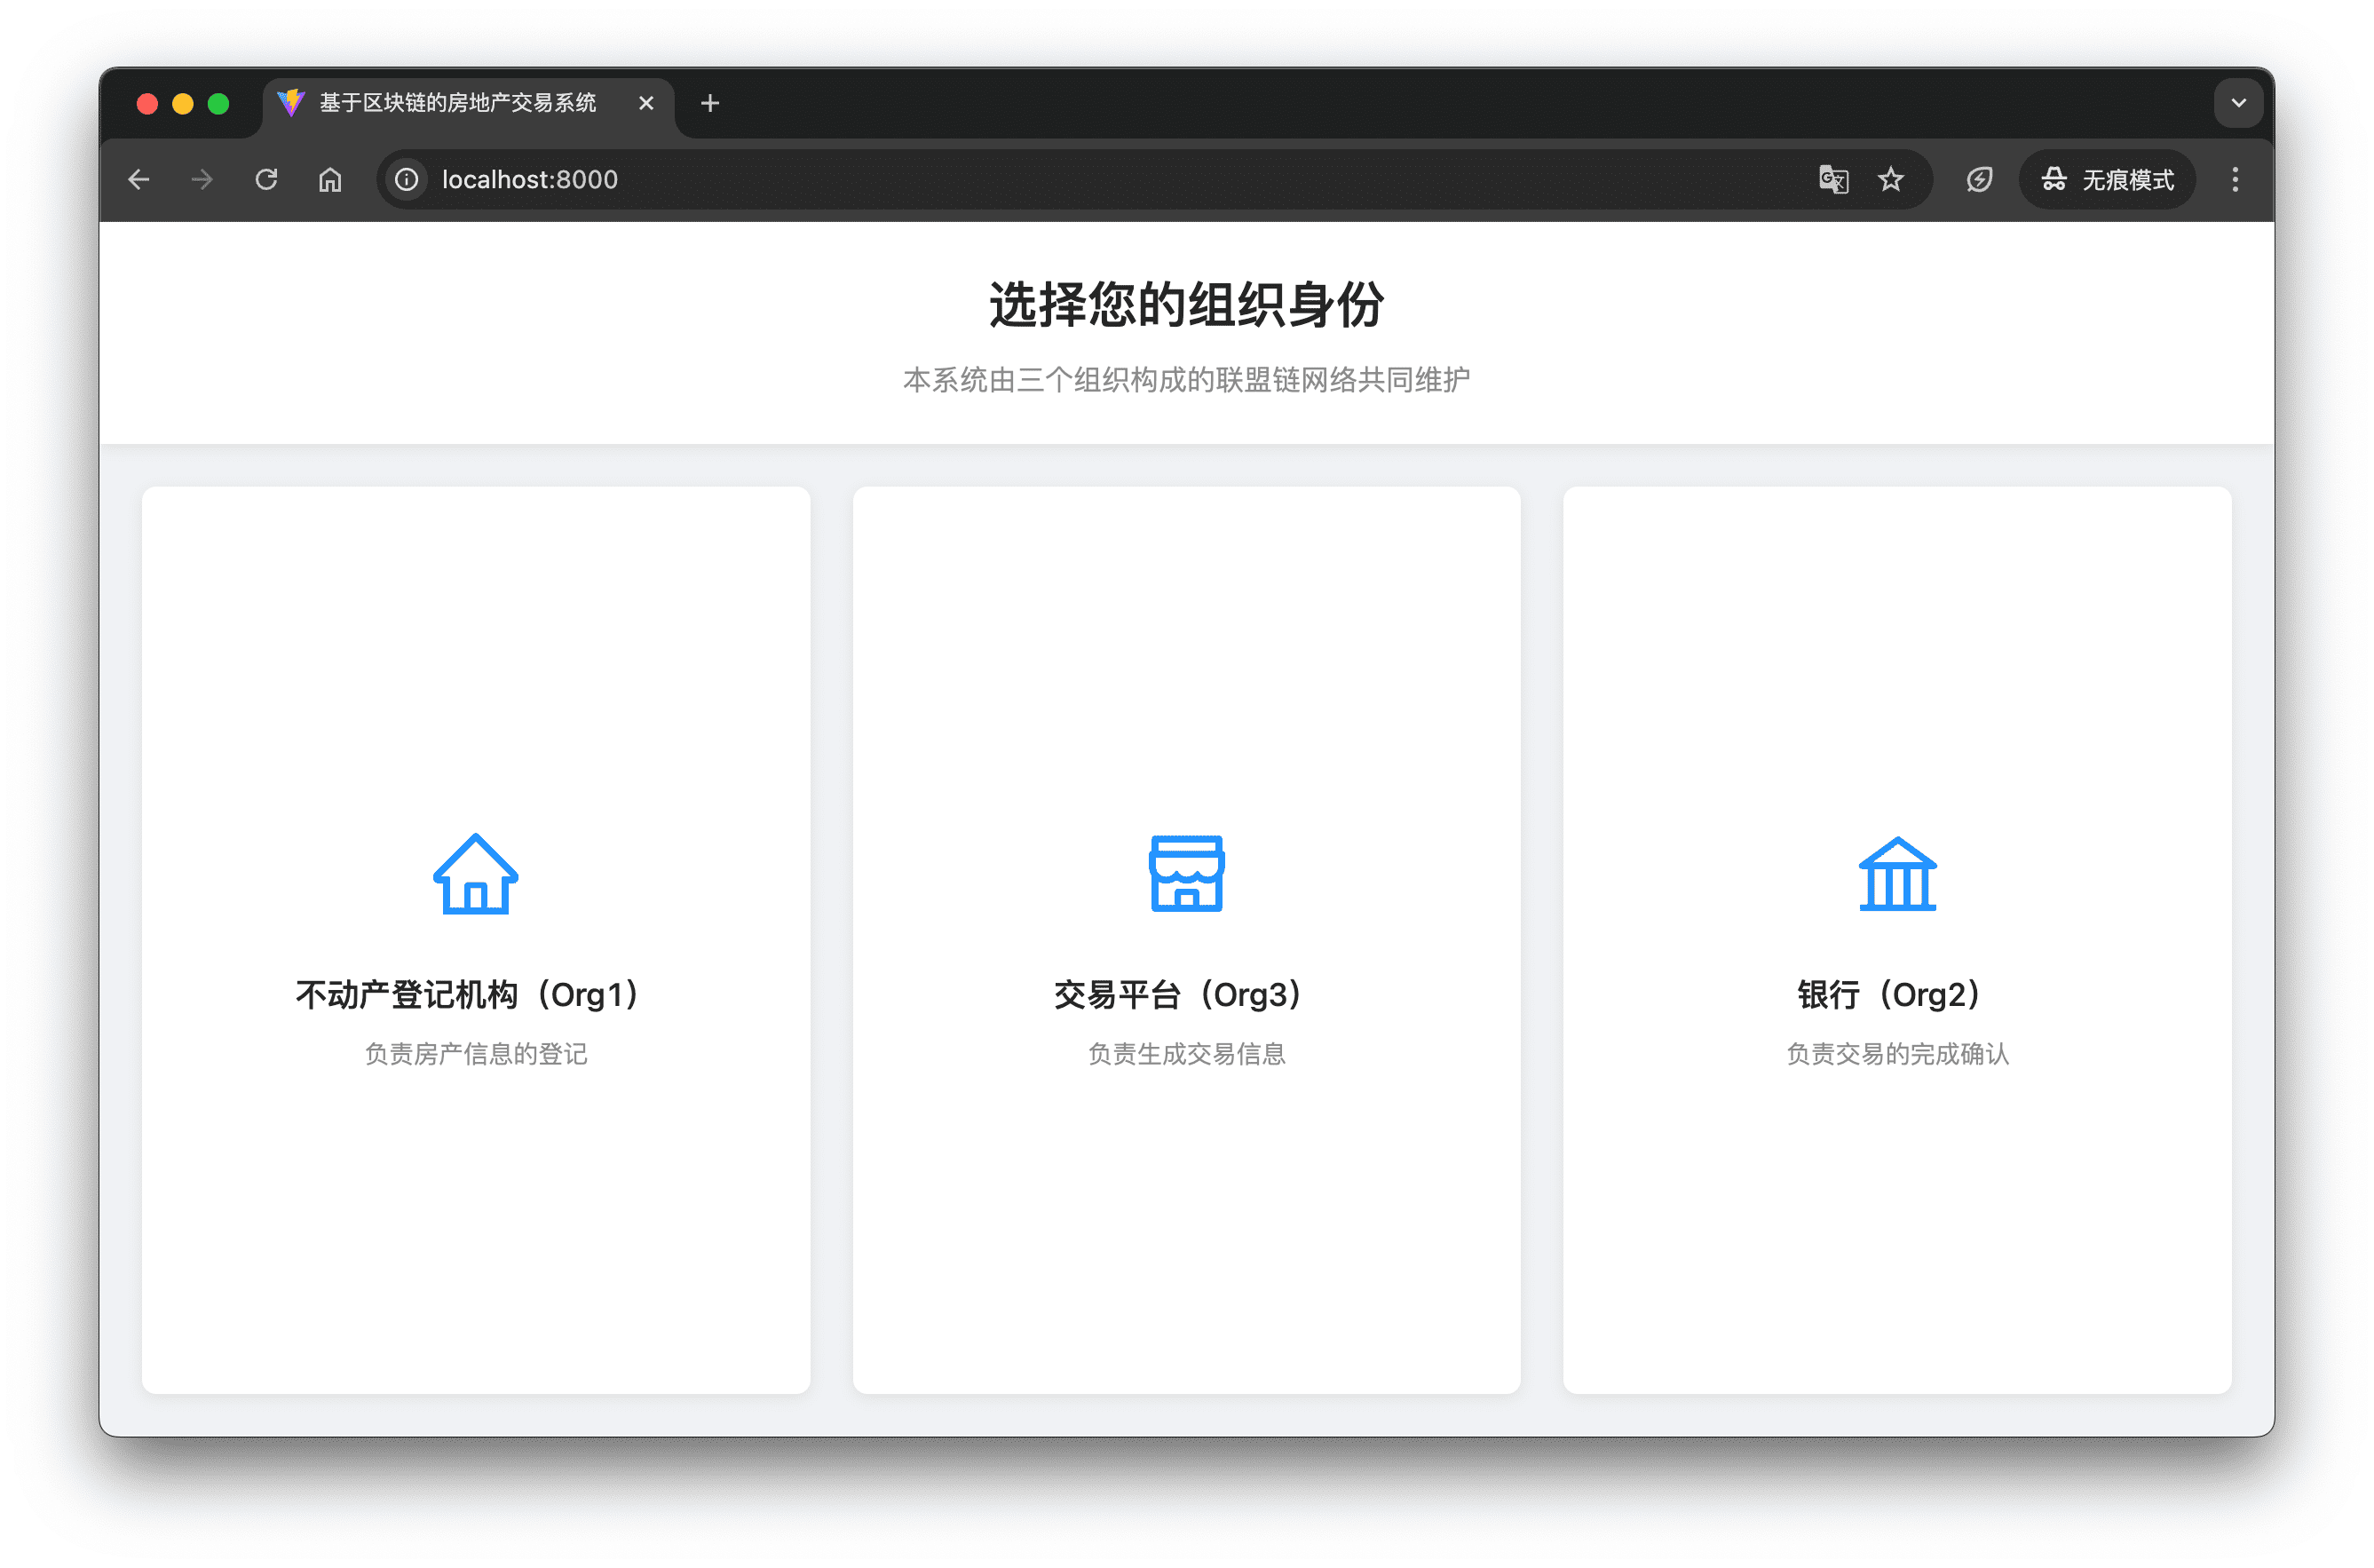Open the Chrome three-dot menu

(2235, 180)
